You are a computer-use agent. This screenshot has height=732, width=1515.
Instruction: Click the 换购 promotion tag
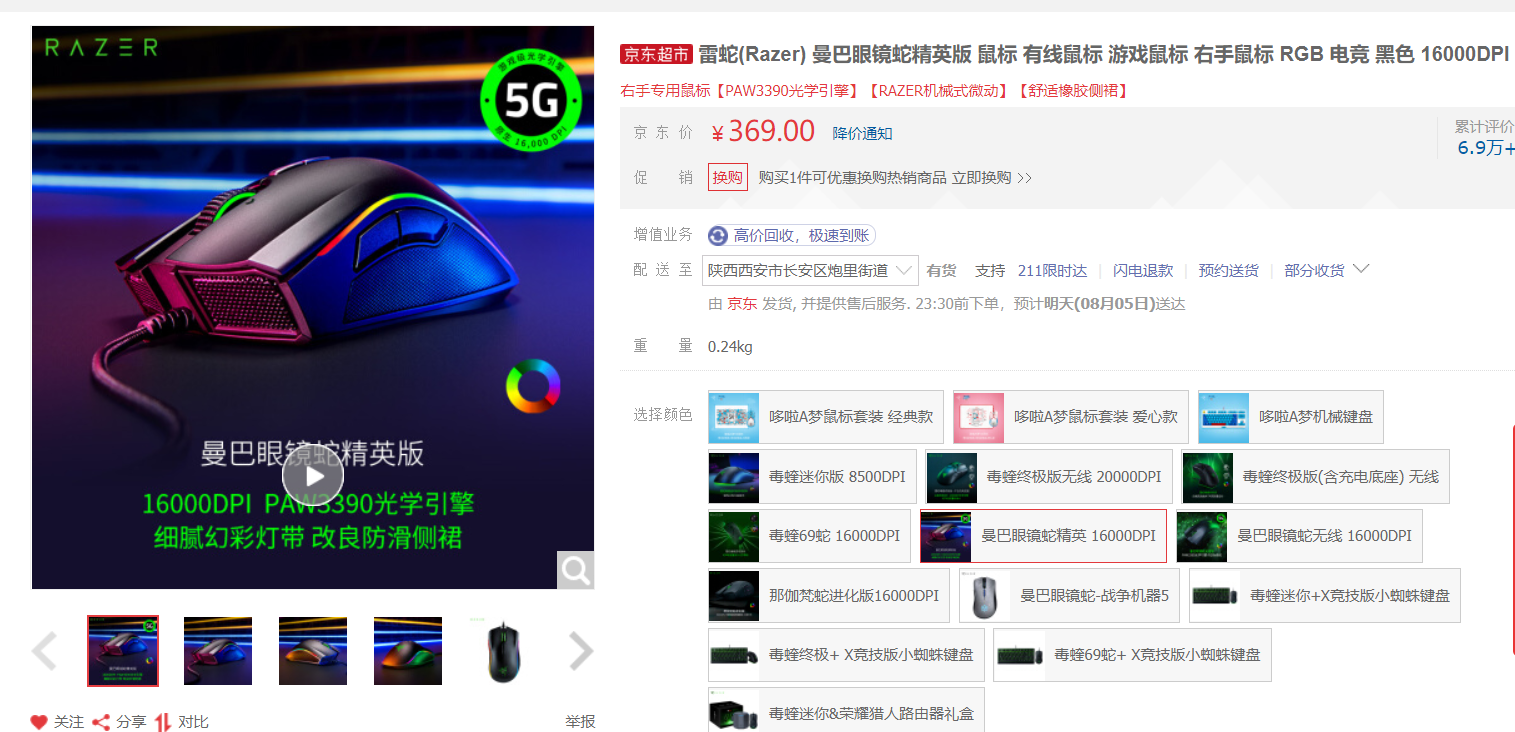click(728, 177)
